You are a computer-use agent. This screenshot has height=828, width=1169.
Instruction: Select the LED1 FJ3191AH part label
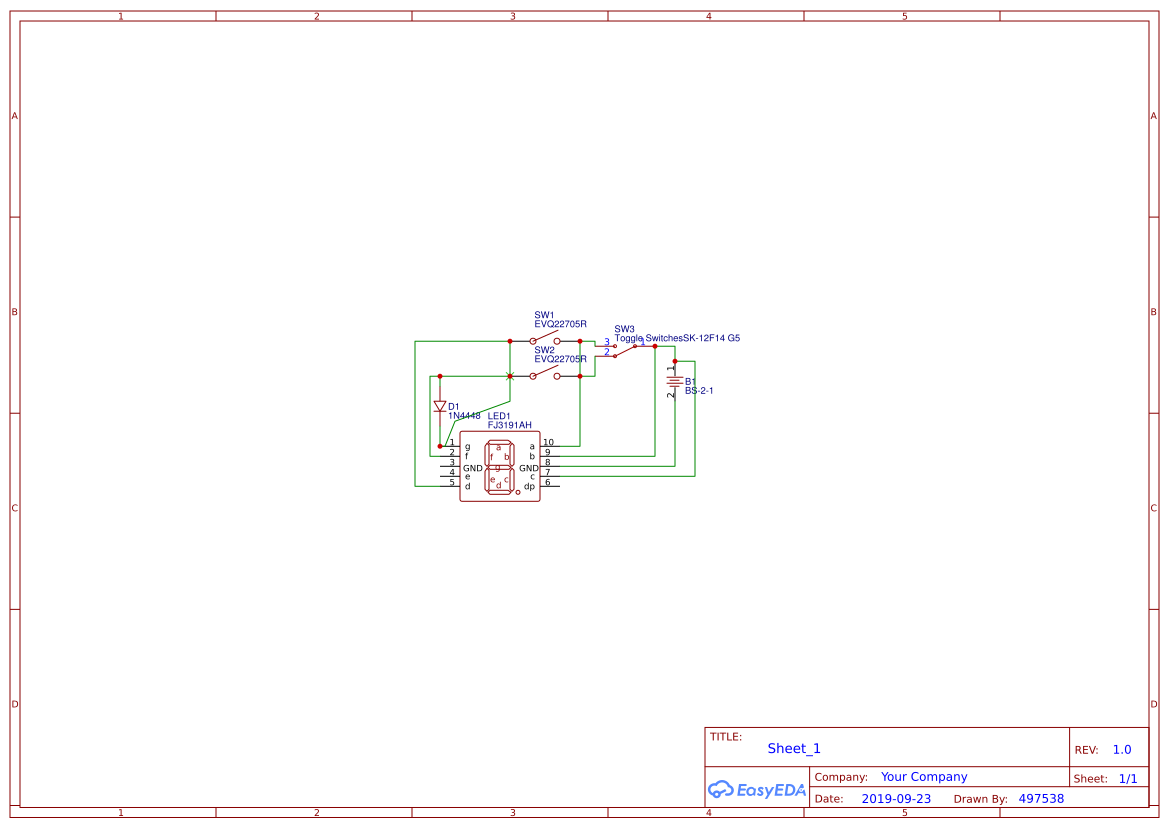509,420
